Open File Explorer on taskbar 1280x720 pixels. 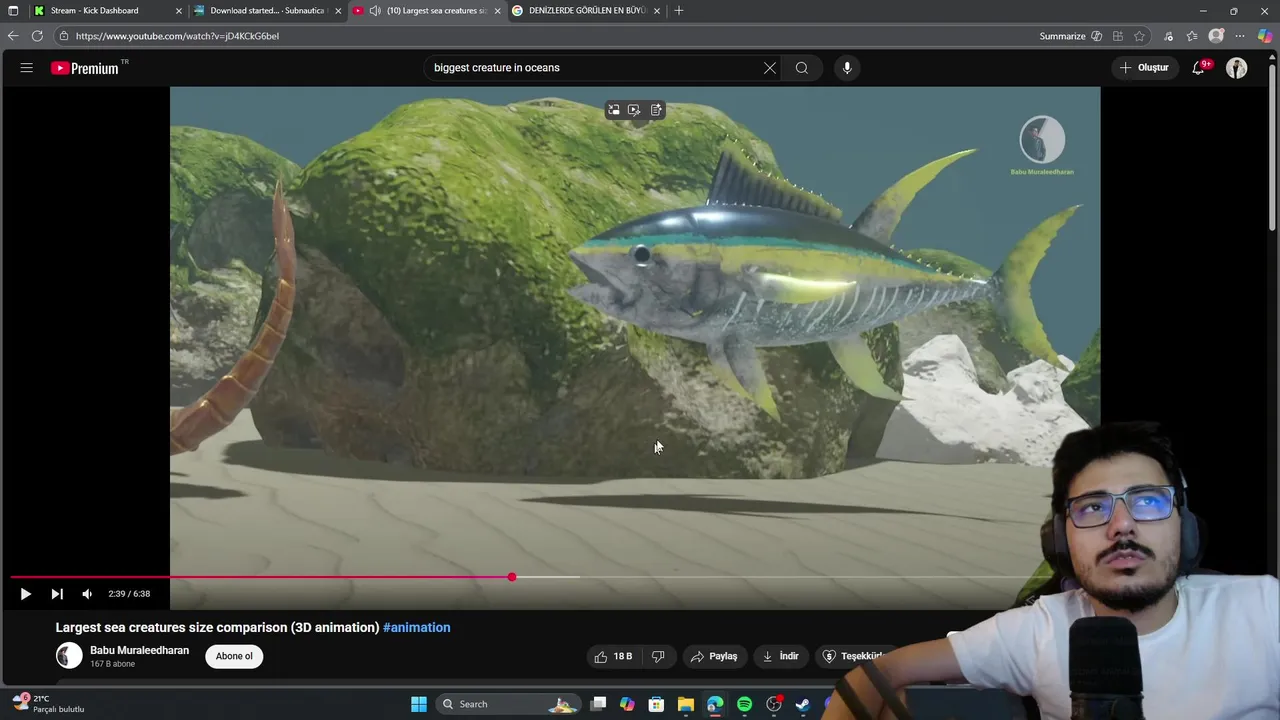click(x=686, y=704)
